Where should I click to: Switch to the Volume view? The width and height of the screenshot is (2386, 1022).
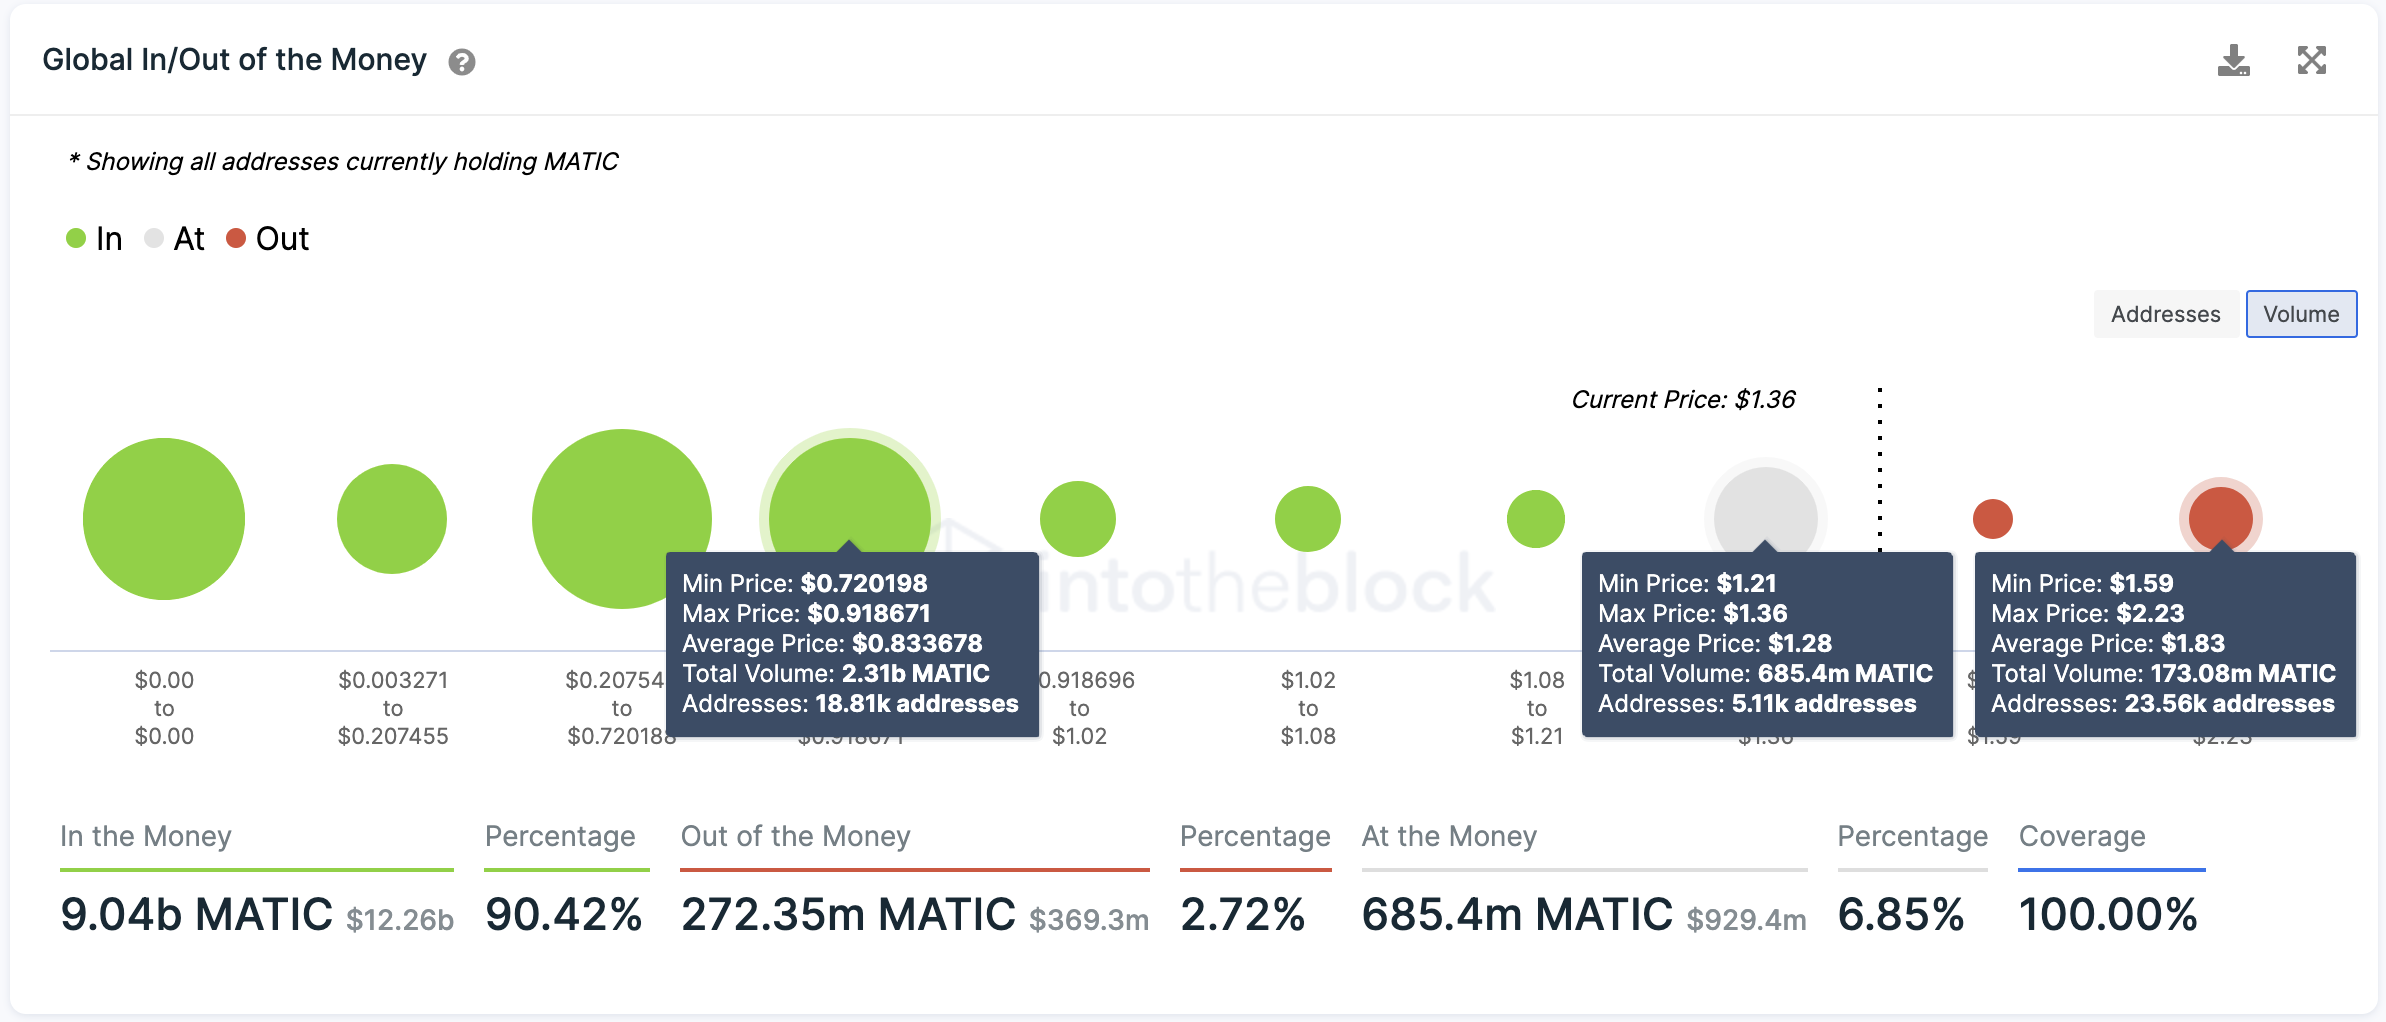pyautogui.click(x=2301, y=314)
